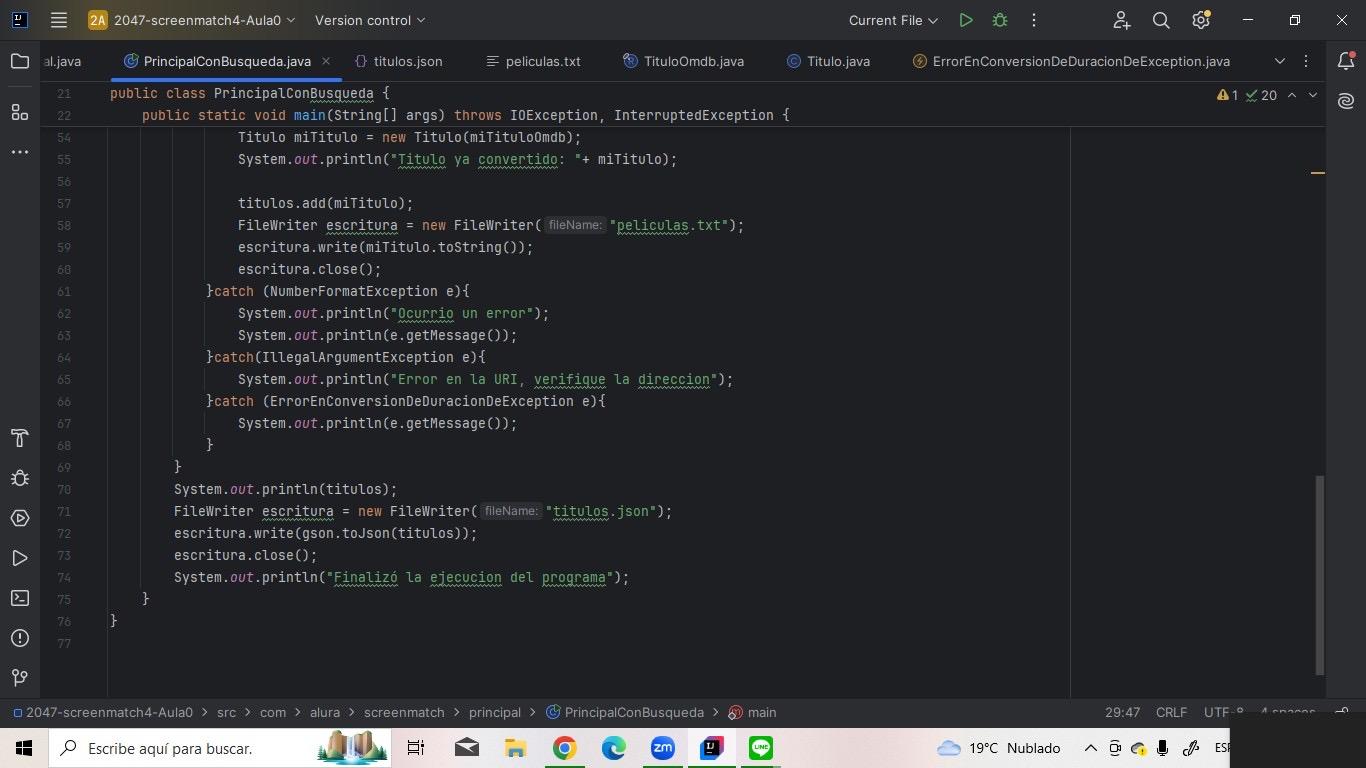Click the PrincipalConBusqueda class breadcrumb

(625, 712)
